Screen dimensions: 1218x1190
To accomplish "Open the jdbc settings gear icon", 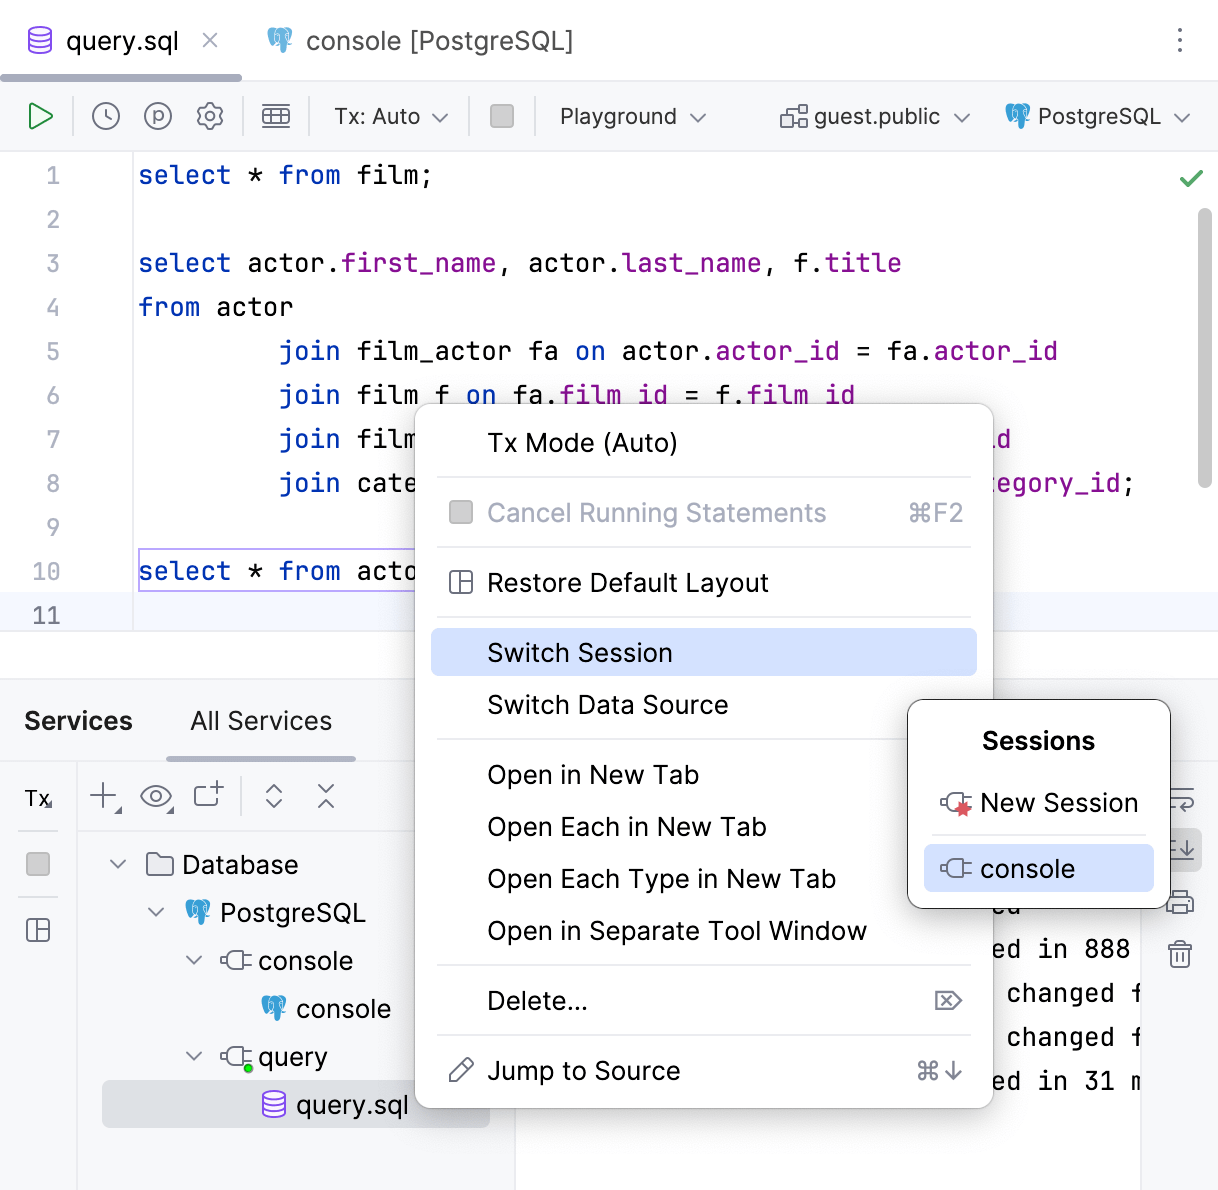I will pos(210,116).
